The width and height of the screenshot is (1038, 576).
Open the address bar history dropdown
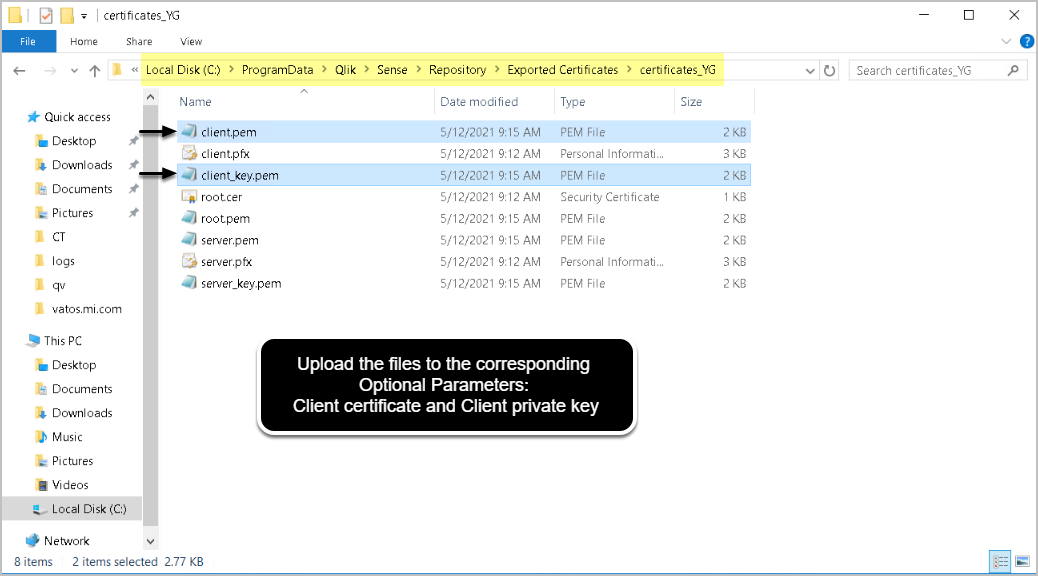pyautogui.click(x=810, y=71)
